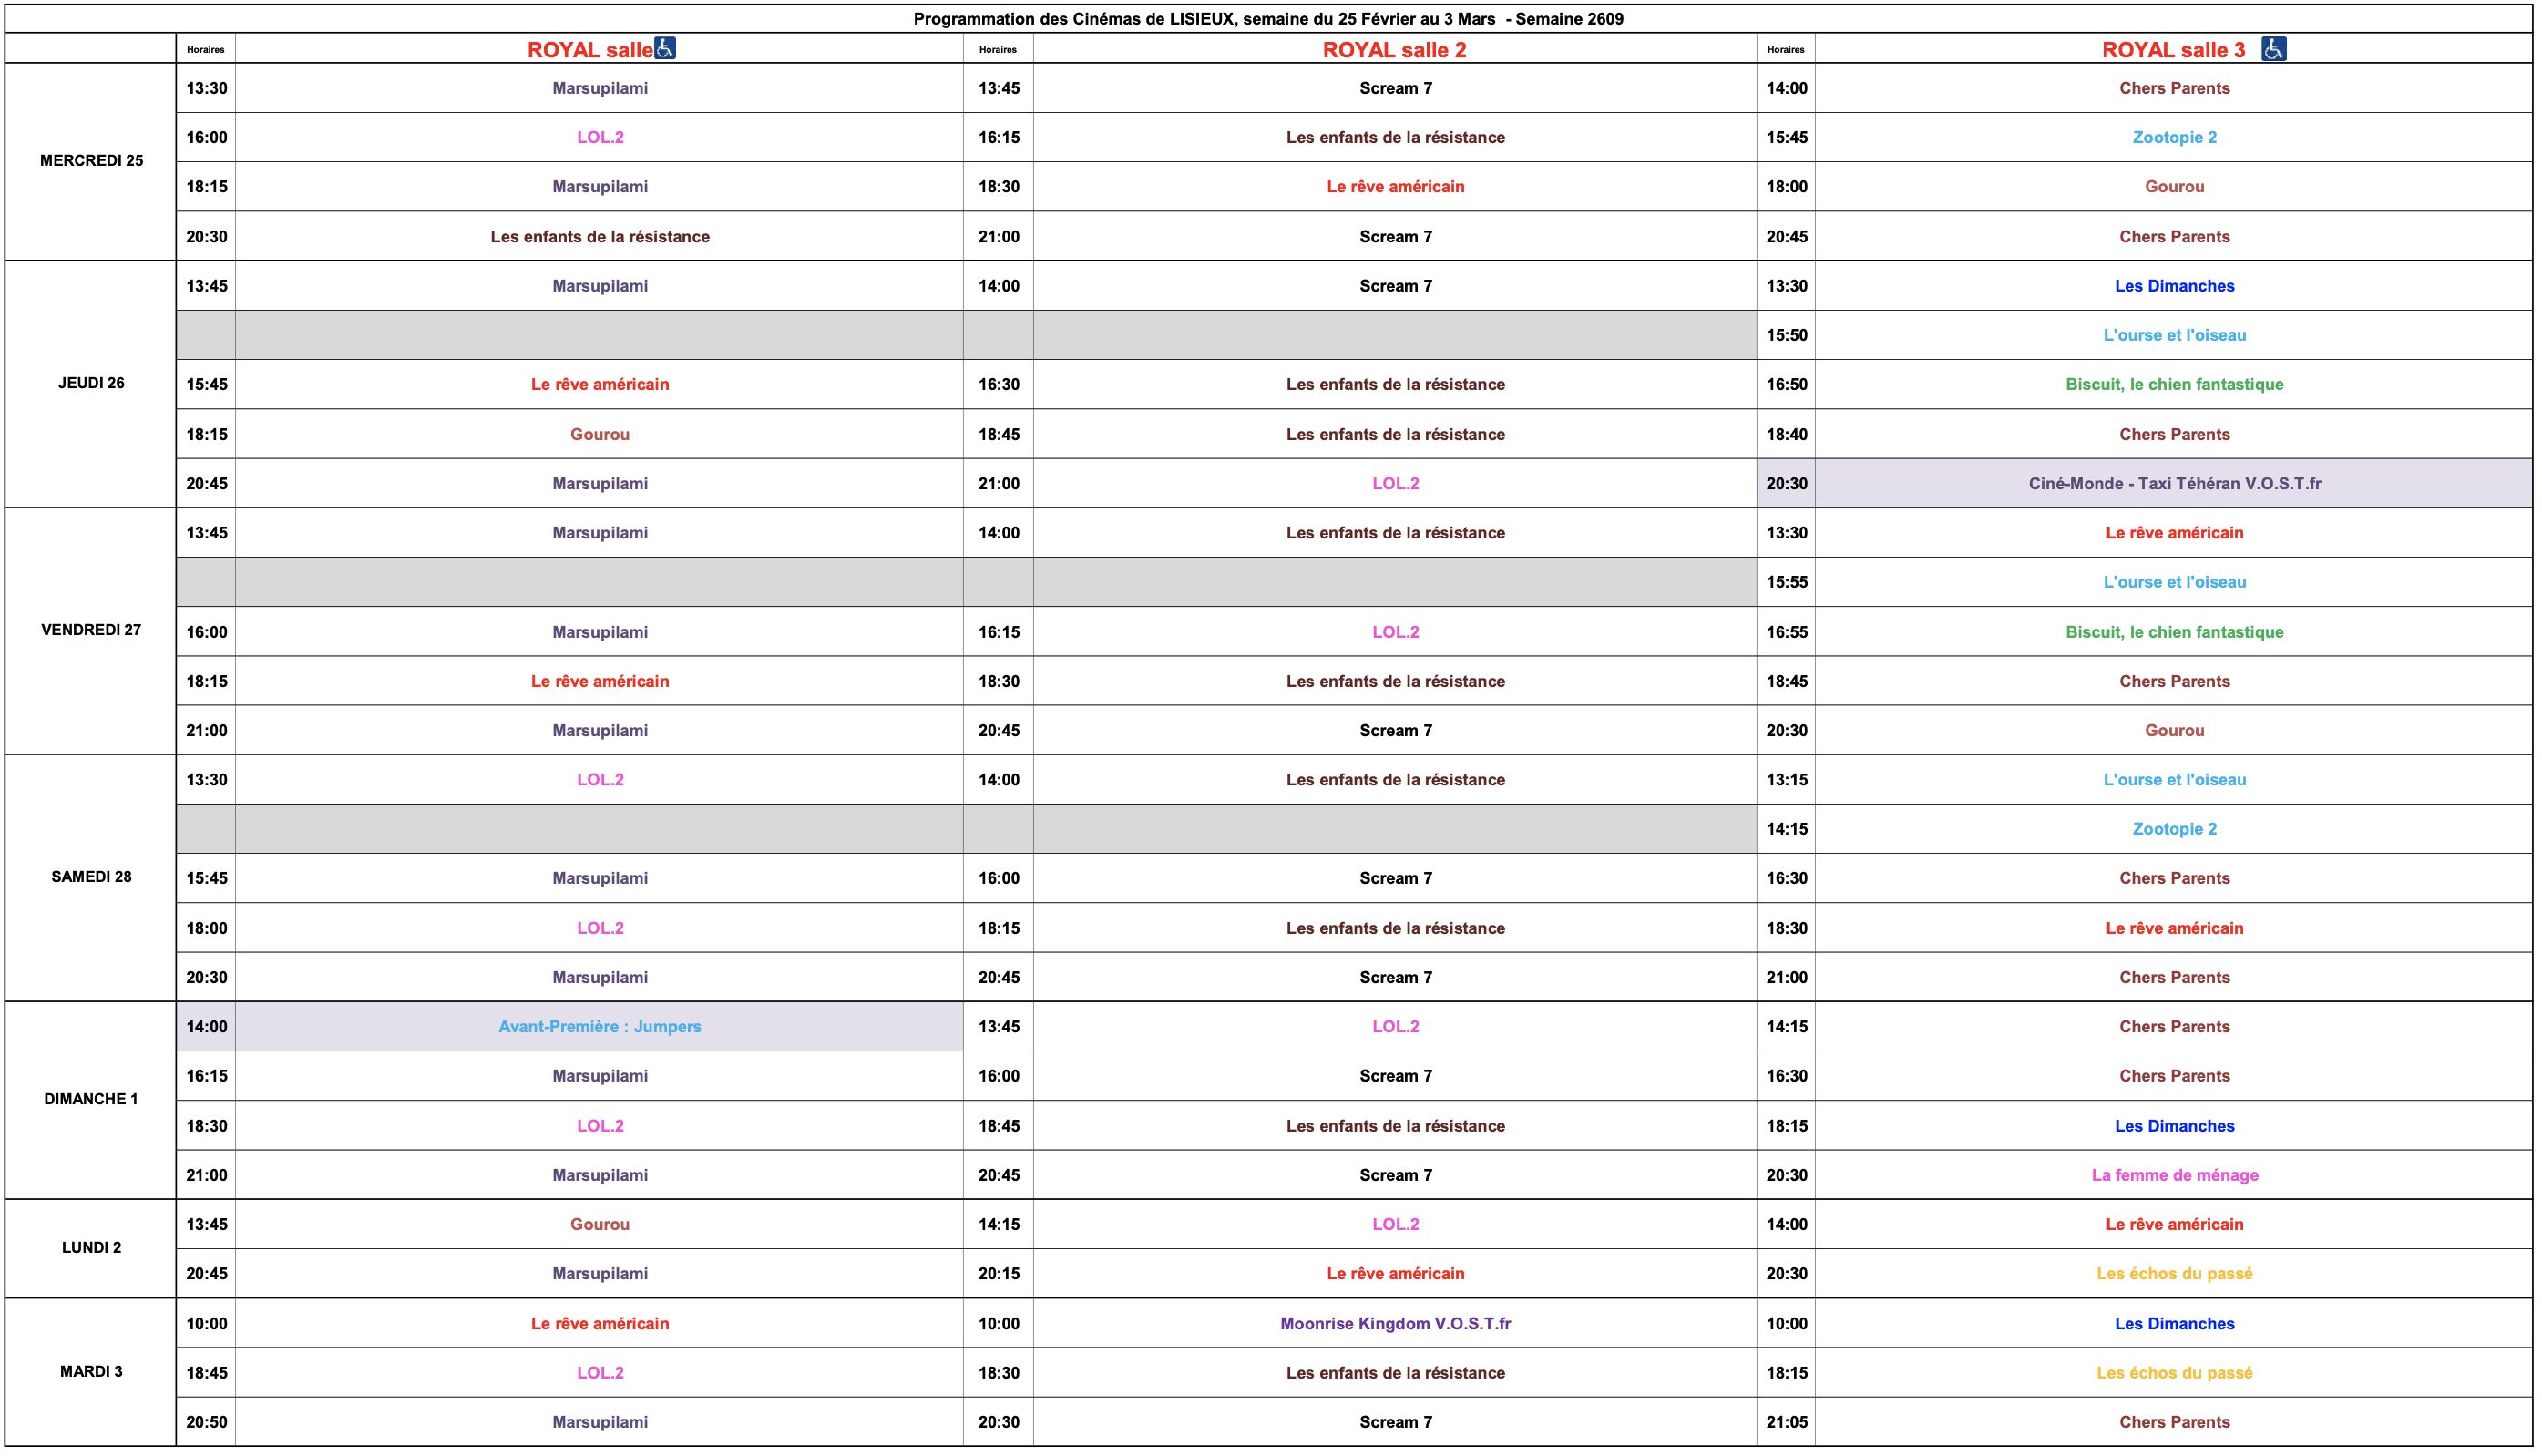Viewport: 2542px width, 1456px height.
Task: Click the LUNDI 2 day label
Action: 91,1248
